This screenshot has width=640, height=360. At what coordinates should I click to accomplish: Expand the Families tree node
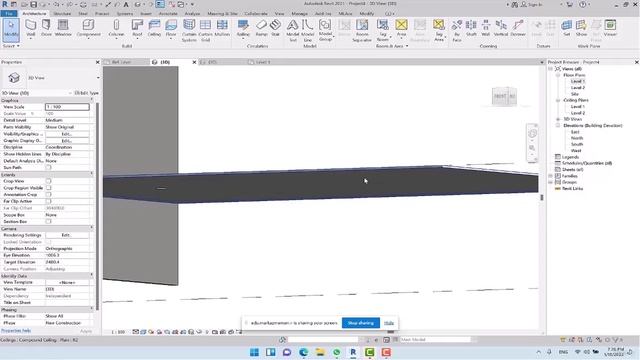click(551, 176)
